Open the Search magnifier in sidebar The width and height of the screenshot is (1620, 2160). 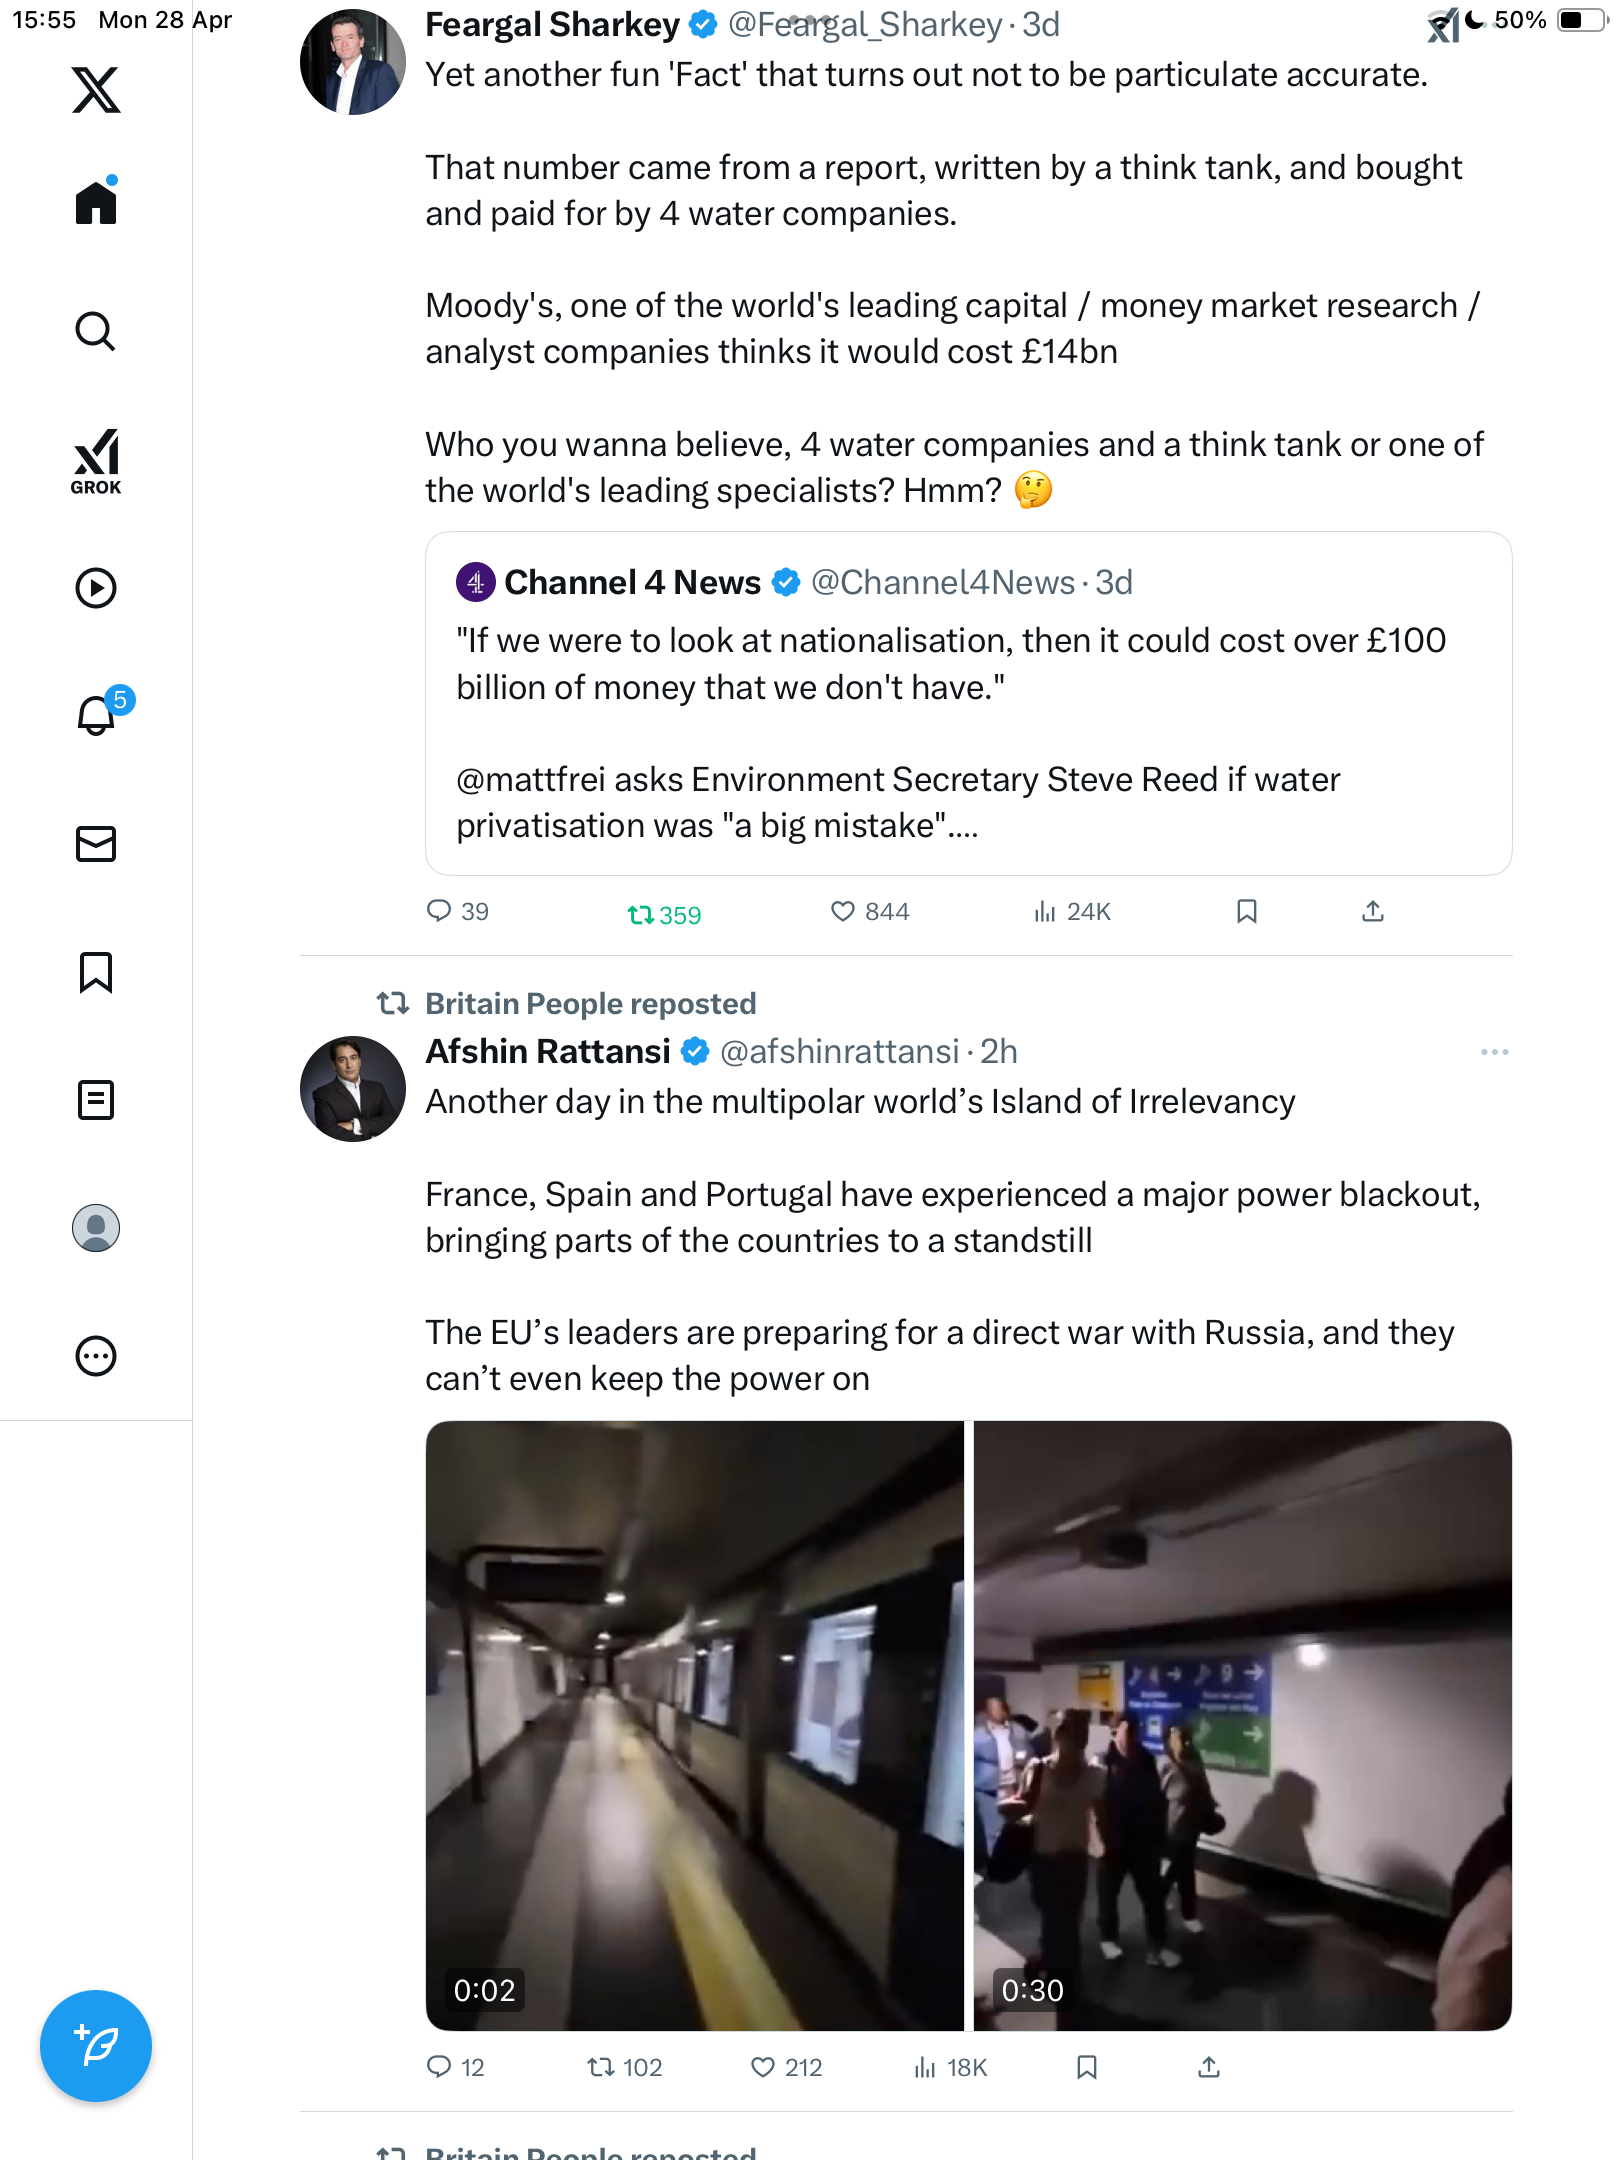pos(96,331)
